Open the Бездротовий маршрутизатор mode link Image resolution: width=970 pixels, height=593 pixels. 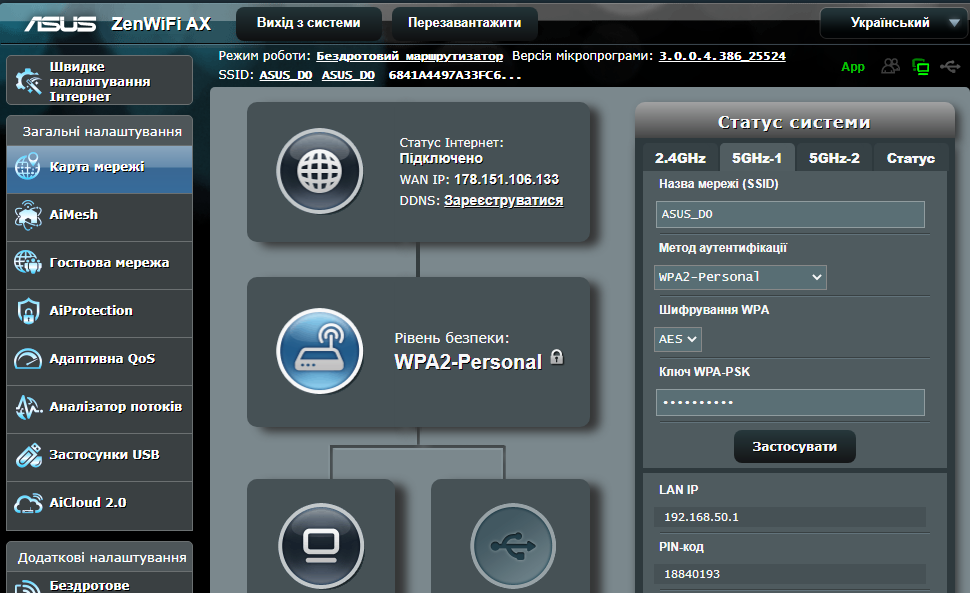point(410,56)
